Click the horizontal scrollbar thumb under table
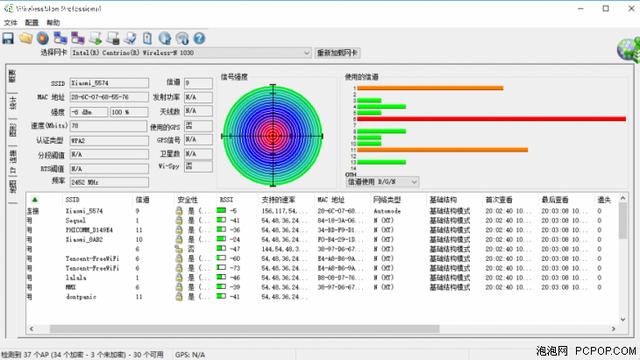 click(244, 329)
